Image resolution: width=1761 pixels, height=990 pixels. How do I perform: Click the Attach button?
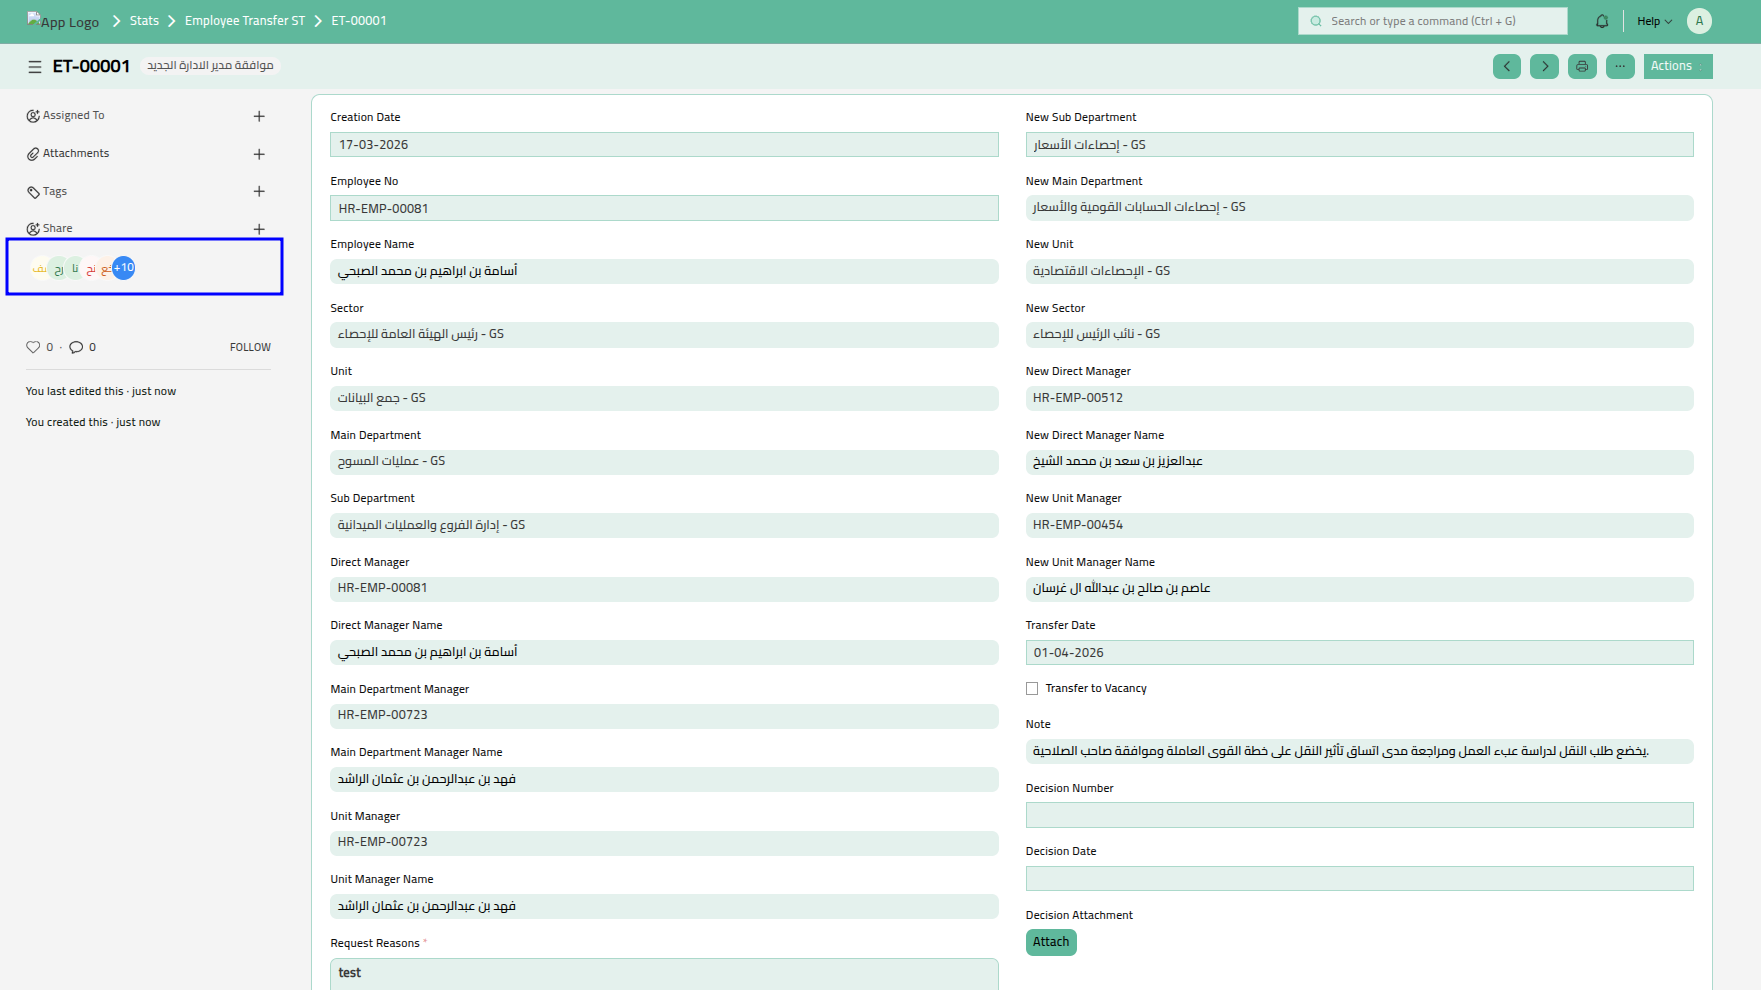click(1050, 942)
